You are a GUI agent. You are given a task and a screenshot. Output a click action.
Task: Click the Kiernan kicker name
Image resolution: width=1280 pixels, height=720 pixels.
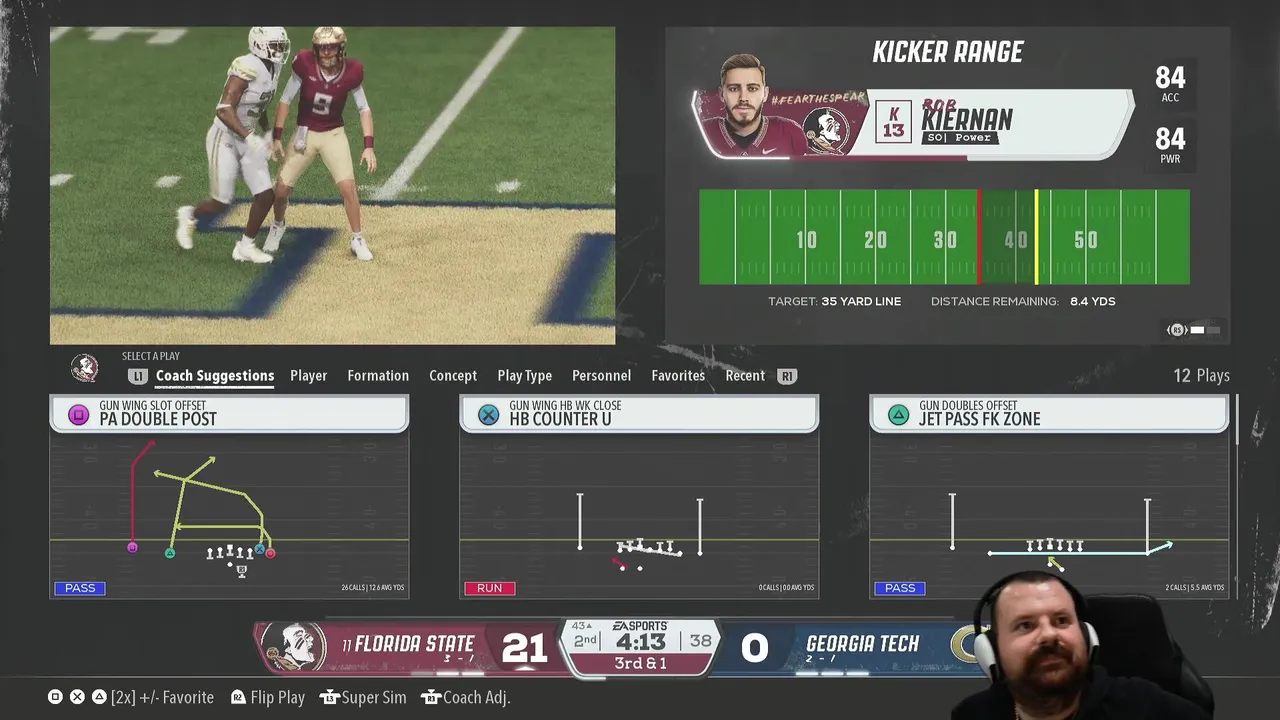click(x=967, y=120)
